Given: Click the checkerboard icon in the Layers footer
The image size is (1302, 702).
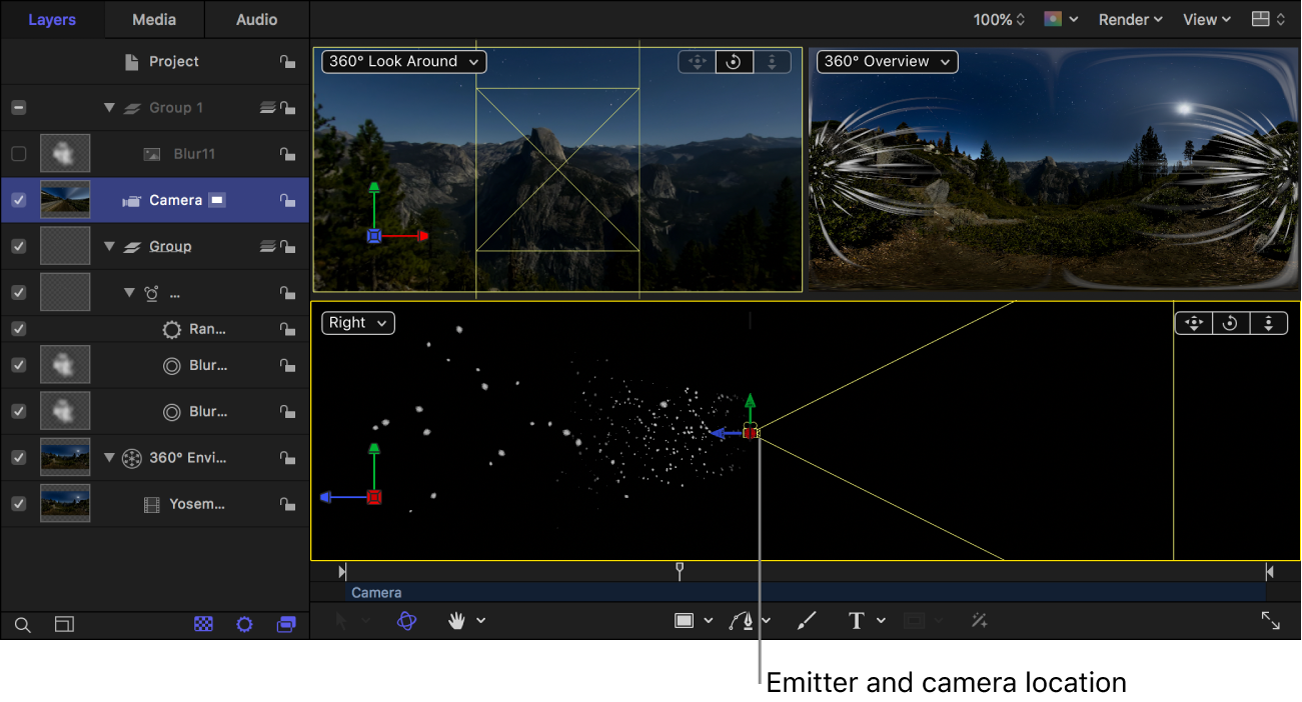Looking at the screenshot, I should [204, 624].
